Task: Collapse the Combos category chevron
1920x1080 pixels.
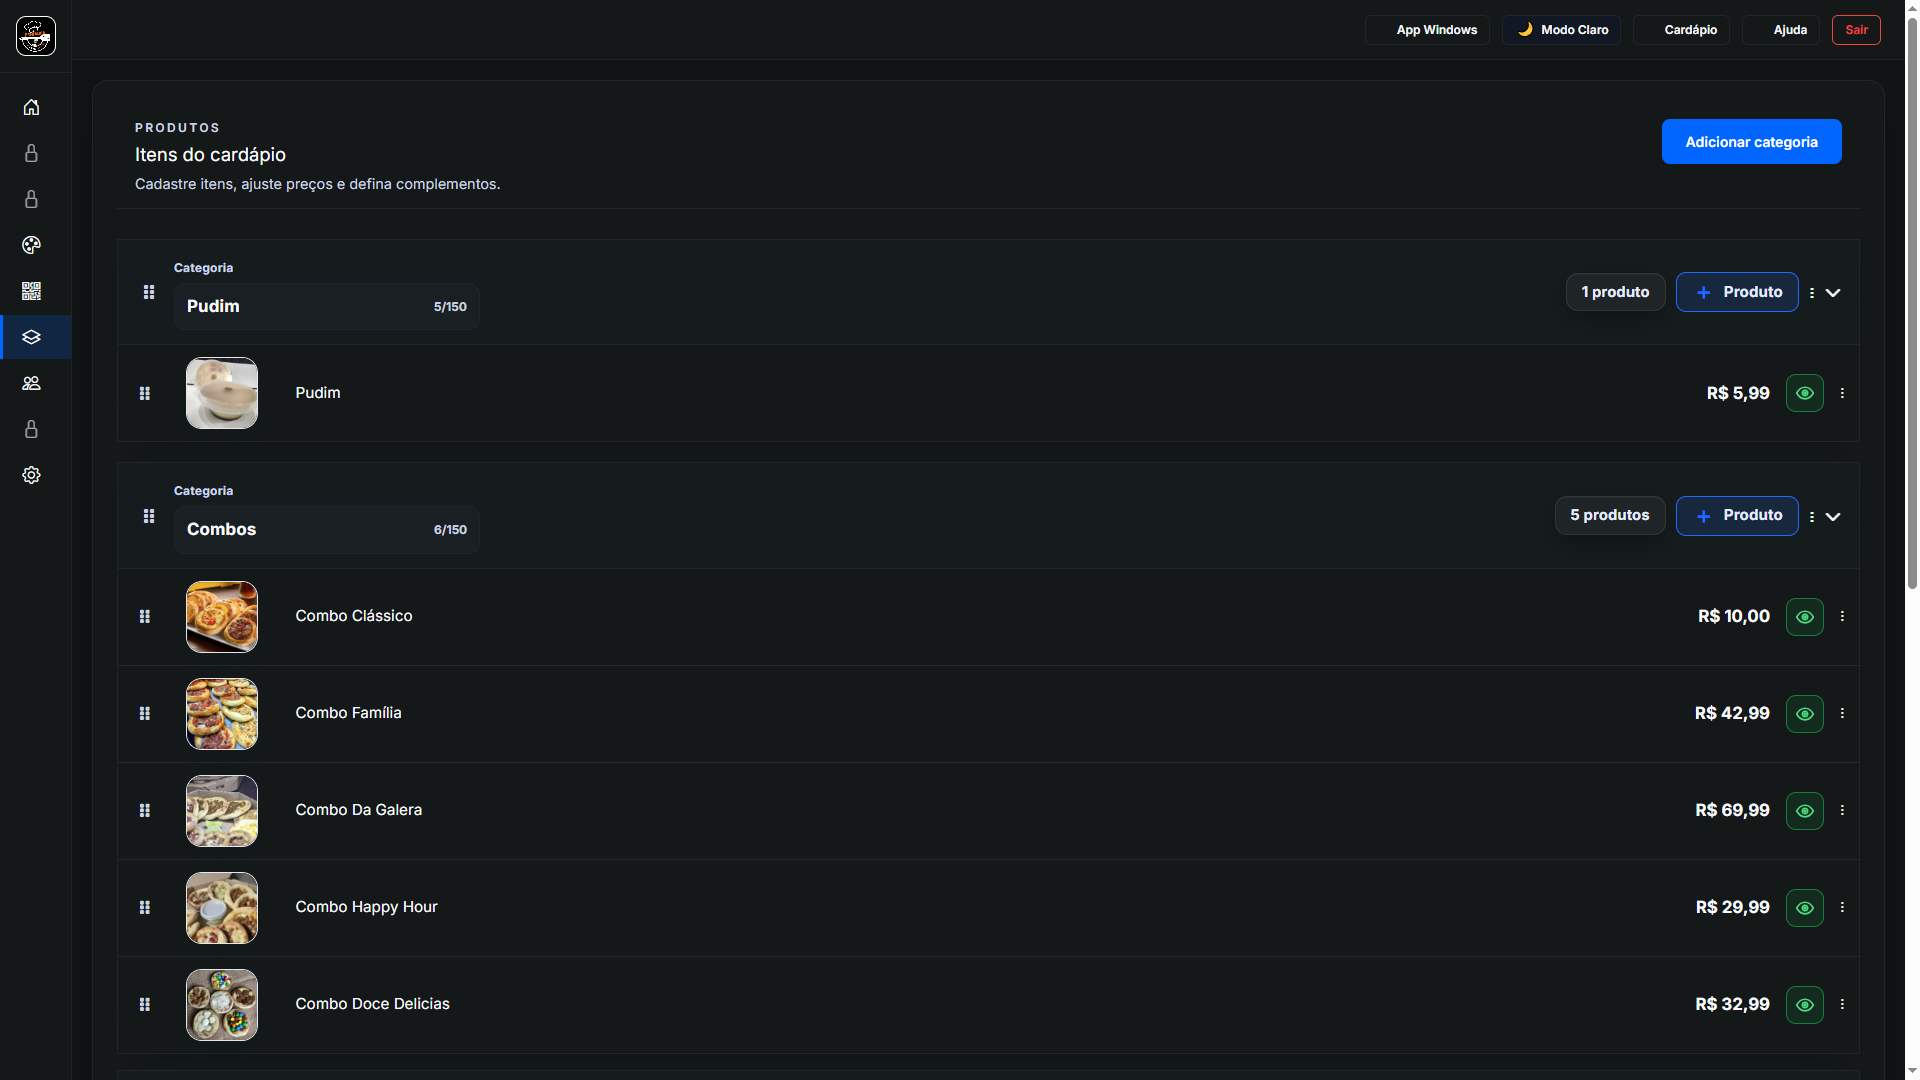Action: coord(1833,517)
